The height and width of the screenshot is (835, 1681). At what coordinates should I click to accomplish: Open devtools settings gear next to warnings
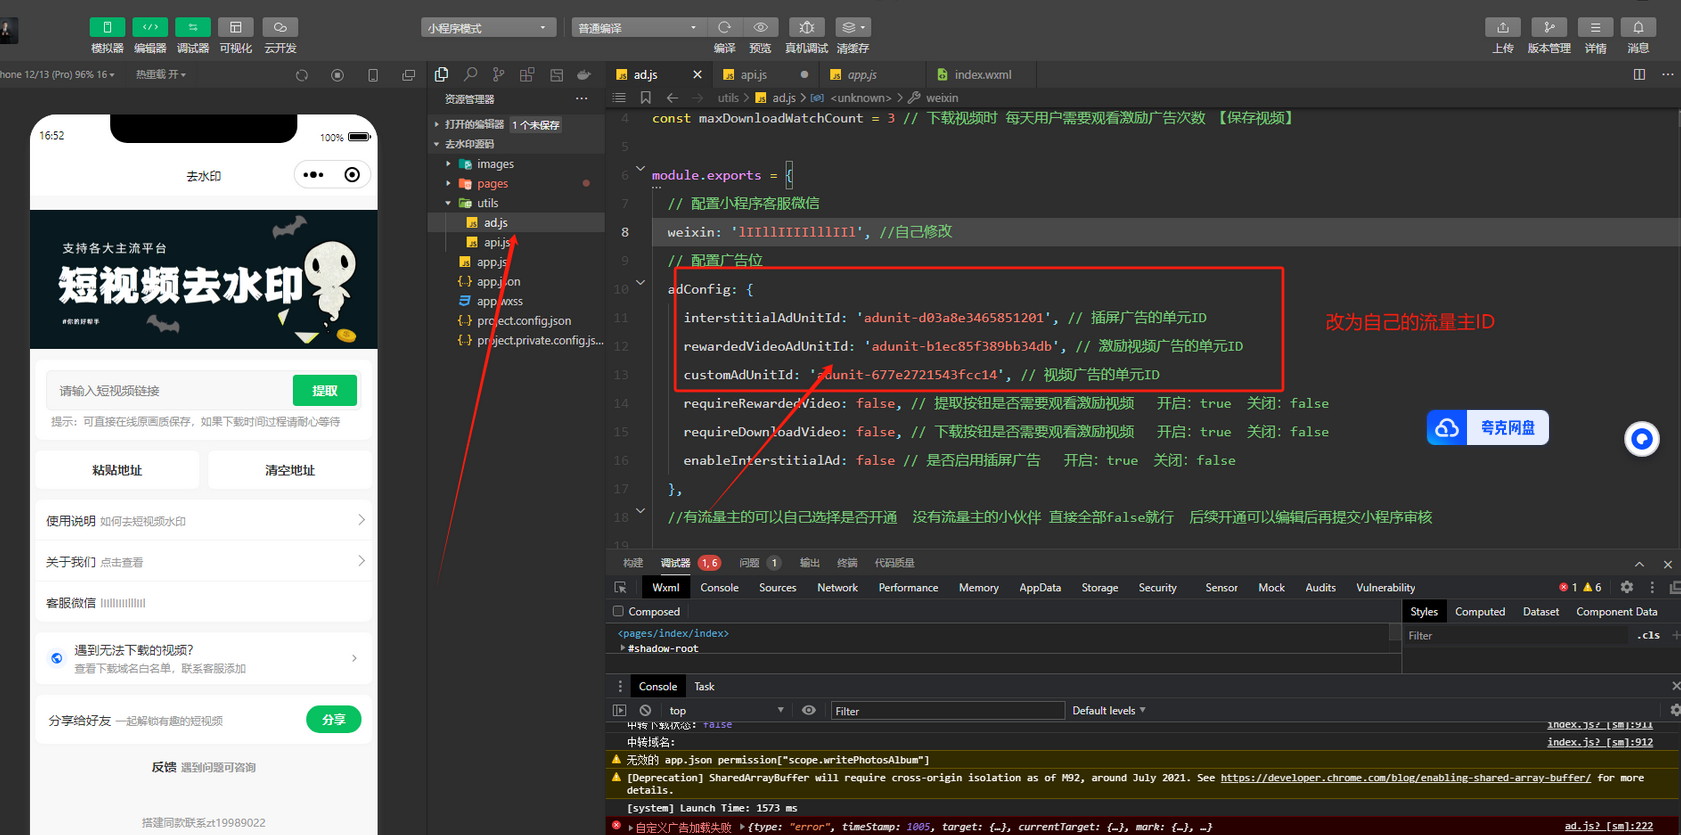[1627, 588]
